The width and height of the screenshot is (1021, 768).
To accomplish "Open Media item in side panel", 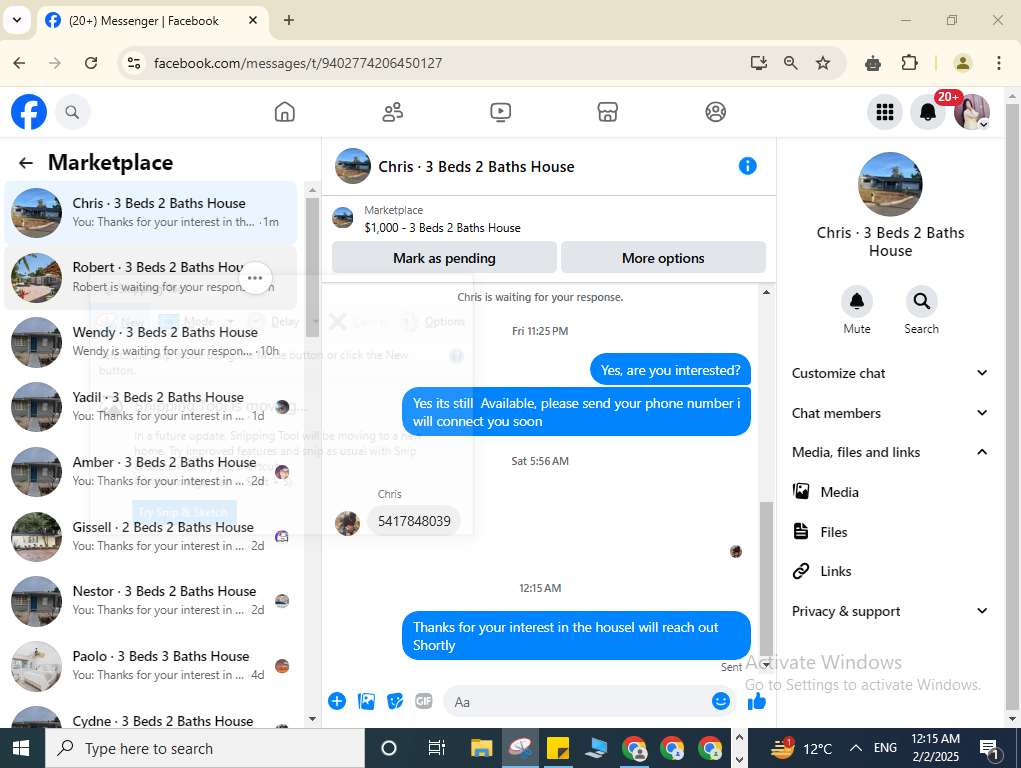I will [890, 492].
